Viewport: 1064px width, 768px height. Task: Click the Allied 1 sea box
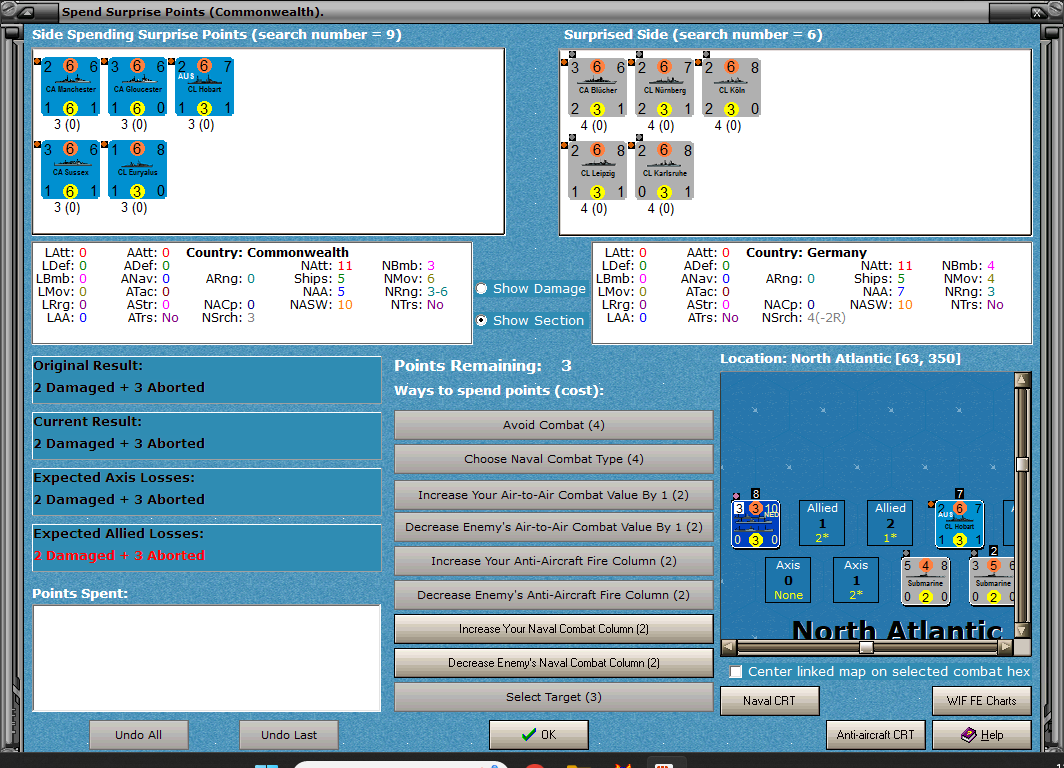click(822, 523)
